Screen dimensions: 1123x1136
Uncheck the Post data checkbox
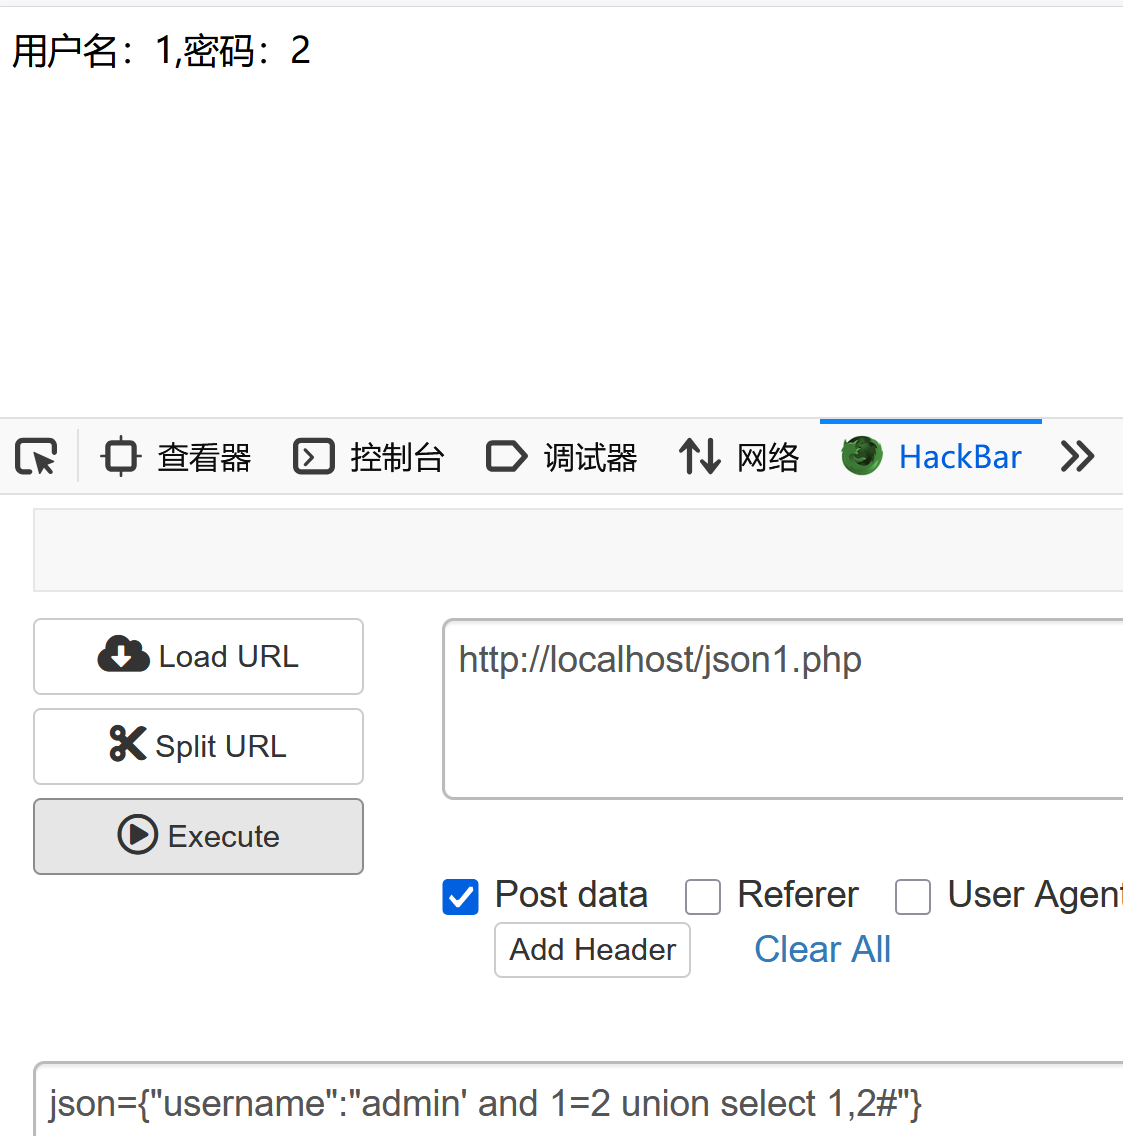[x=461, y=897]
